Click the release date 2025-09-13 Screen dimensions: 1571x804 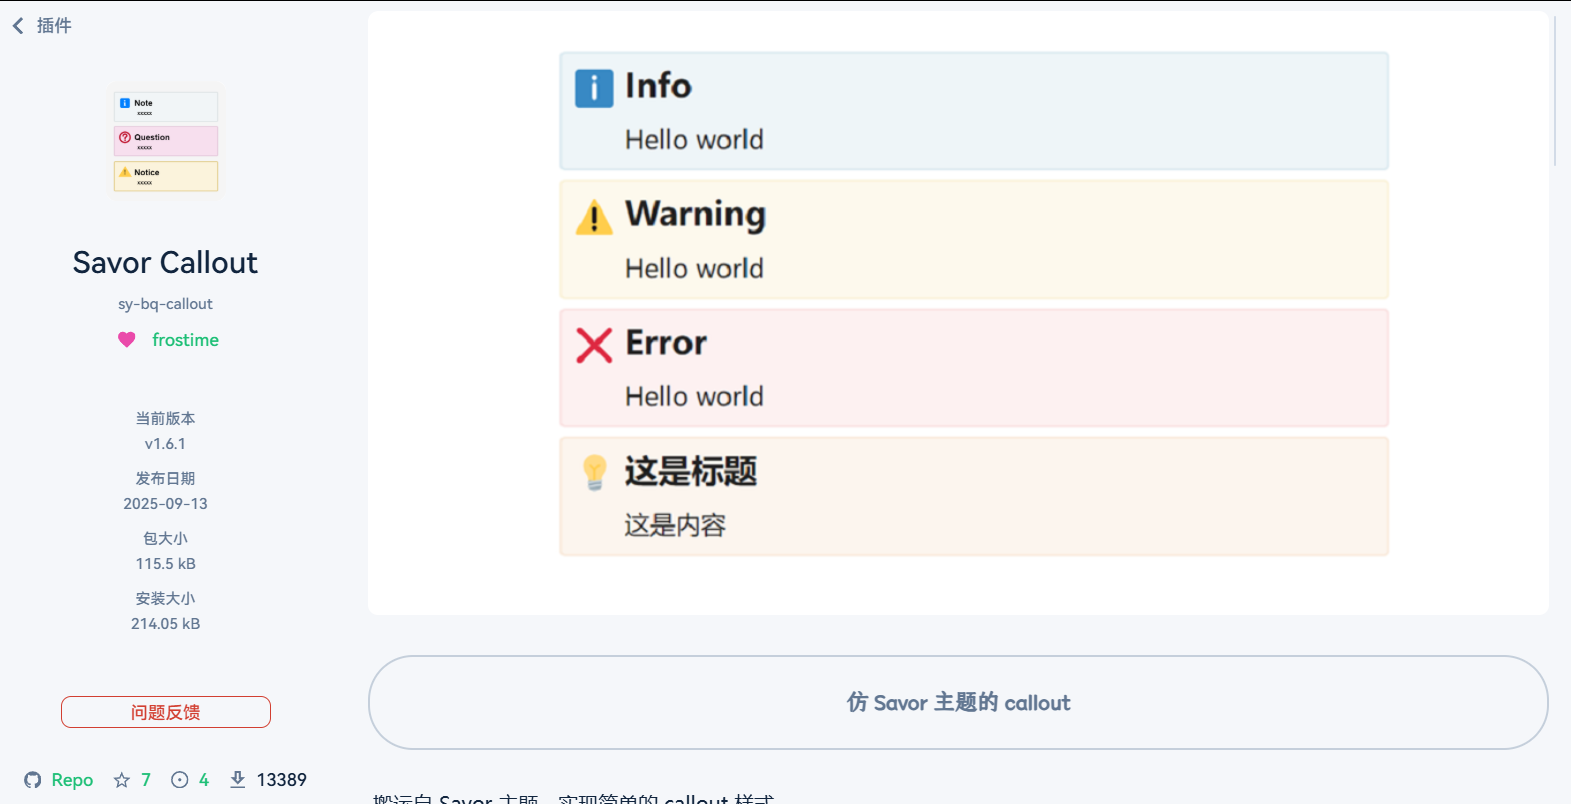[x=166, y=504]
